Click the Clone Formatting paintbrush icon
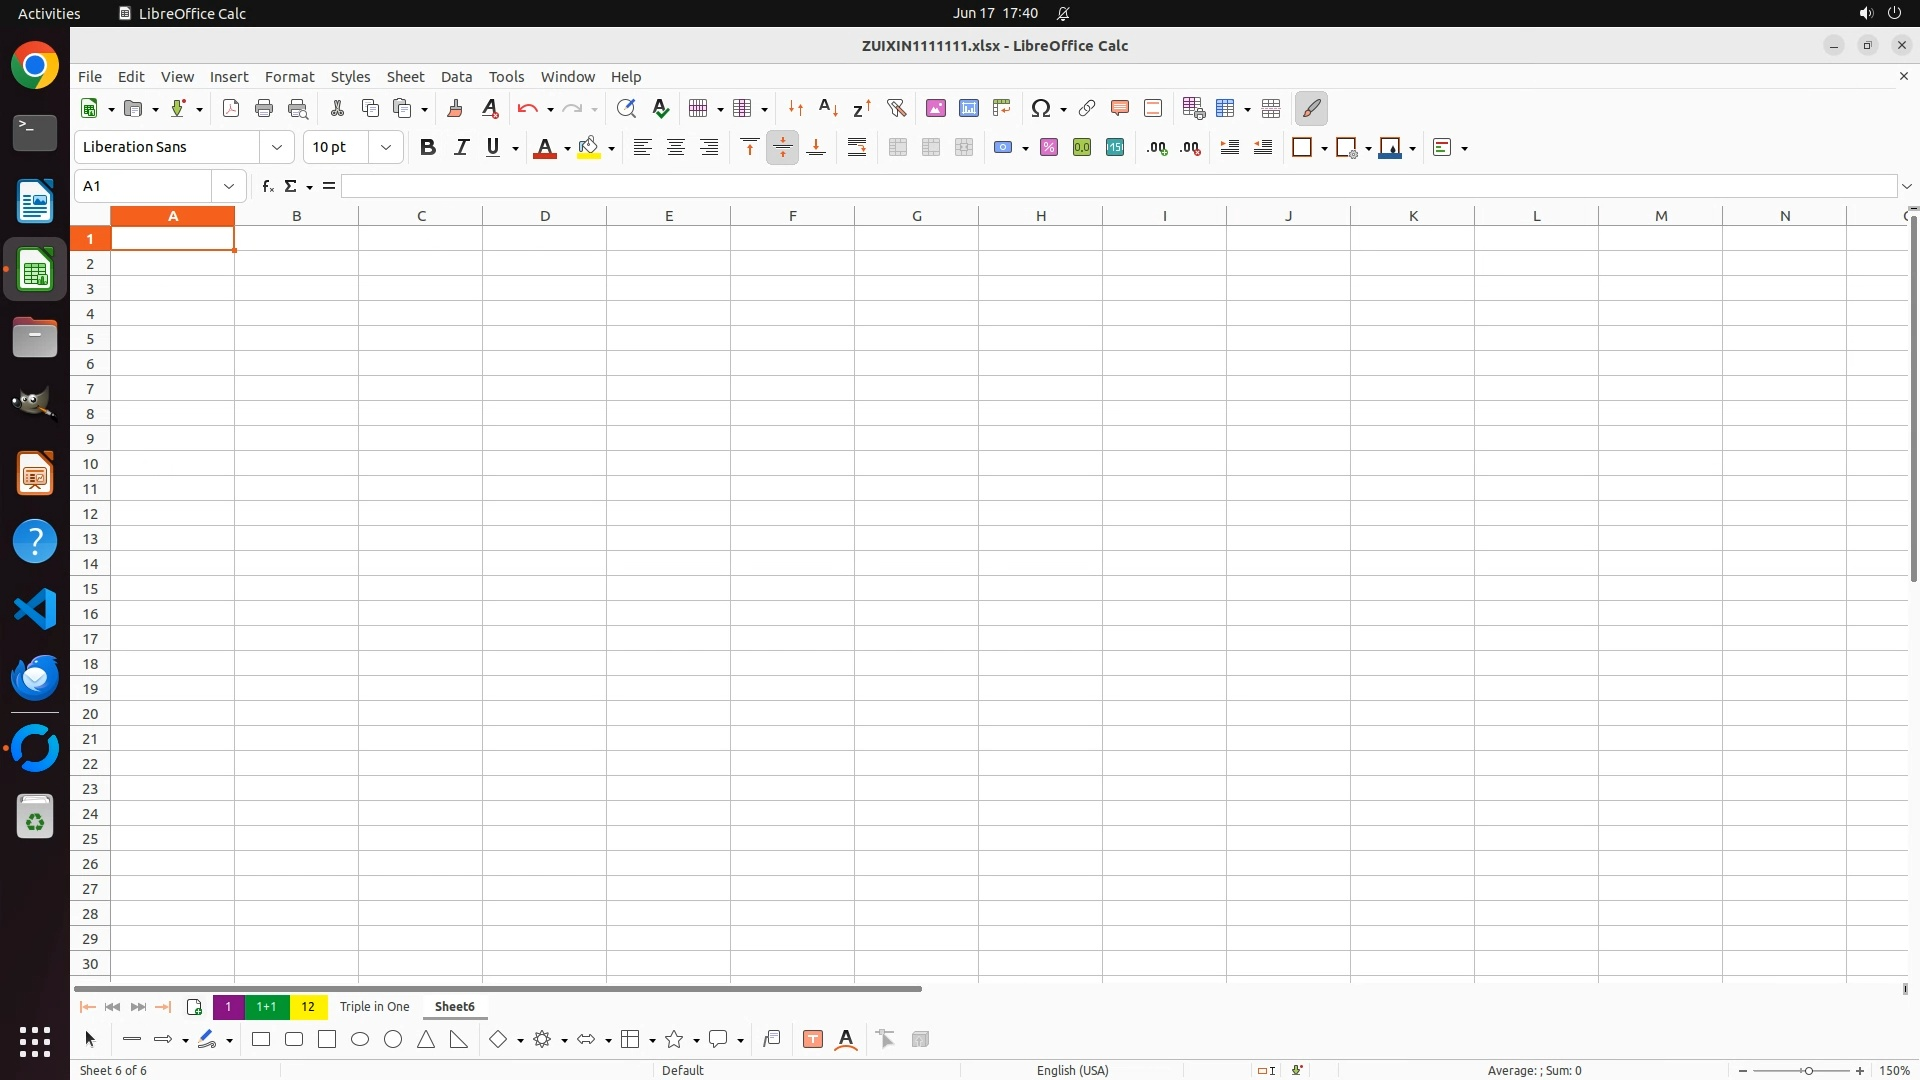The height and width of the screenshot is (1080, 1920). pyautogui.click(x=455, y=108)
